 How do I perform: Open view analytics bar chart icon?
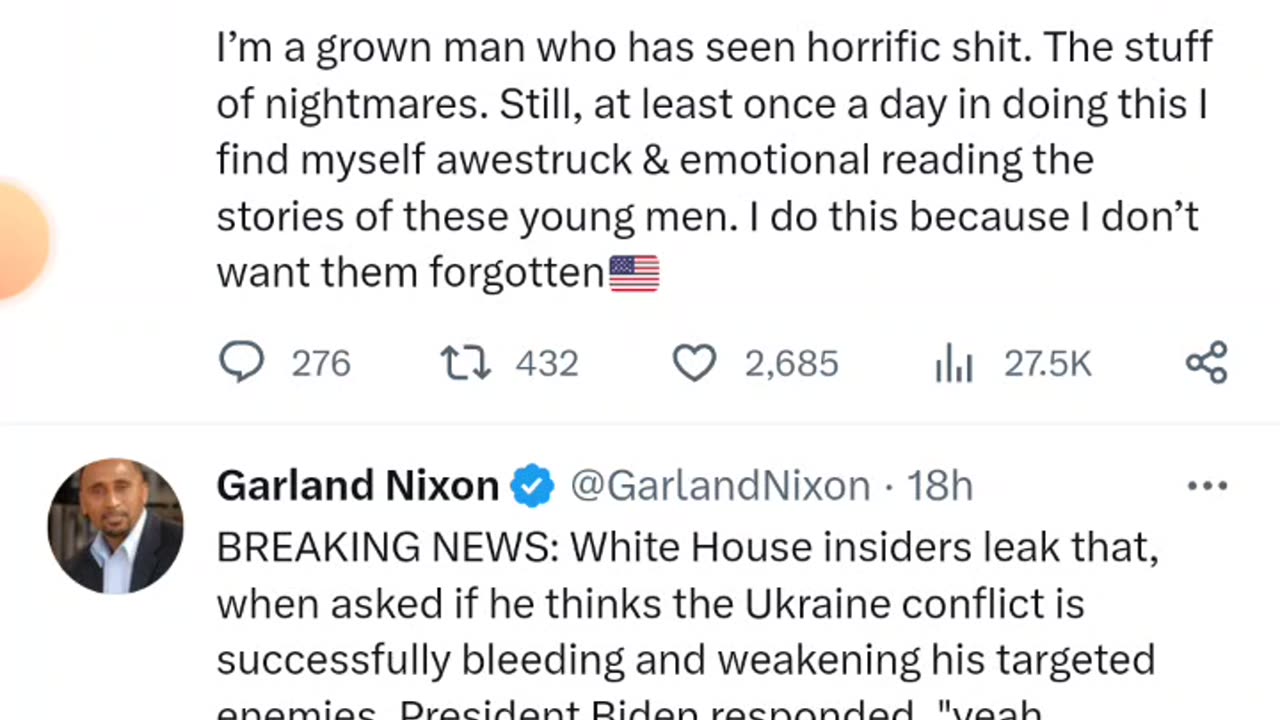pyautogui.click(x=953, y=365)
